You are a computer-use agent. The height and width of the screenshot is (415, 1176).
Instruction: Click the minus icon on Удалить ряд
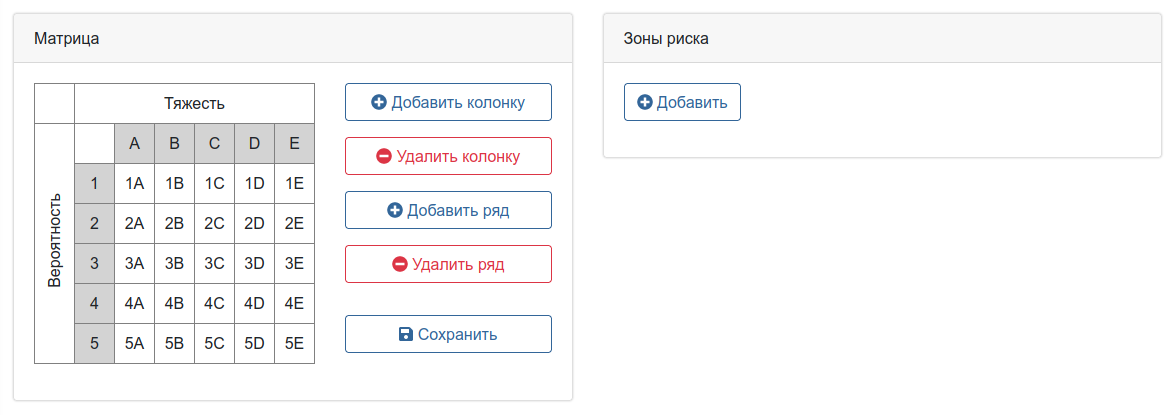(400, 264)
